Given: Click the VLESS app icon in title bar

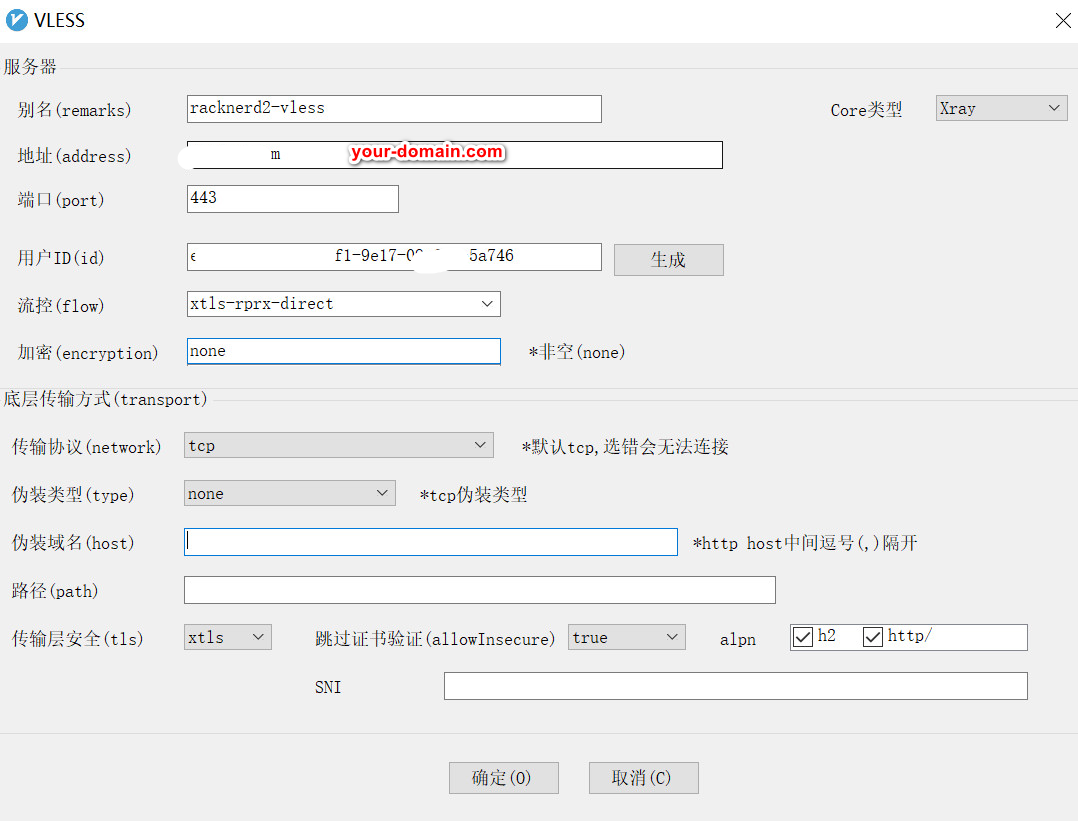Looking at the screenshot, I should 17,20.
